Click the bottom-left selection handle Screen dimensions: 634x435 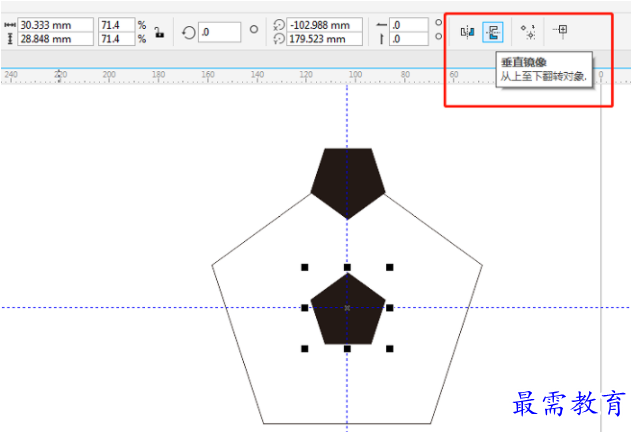(305, 348)
